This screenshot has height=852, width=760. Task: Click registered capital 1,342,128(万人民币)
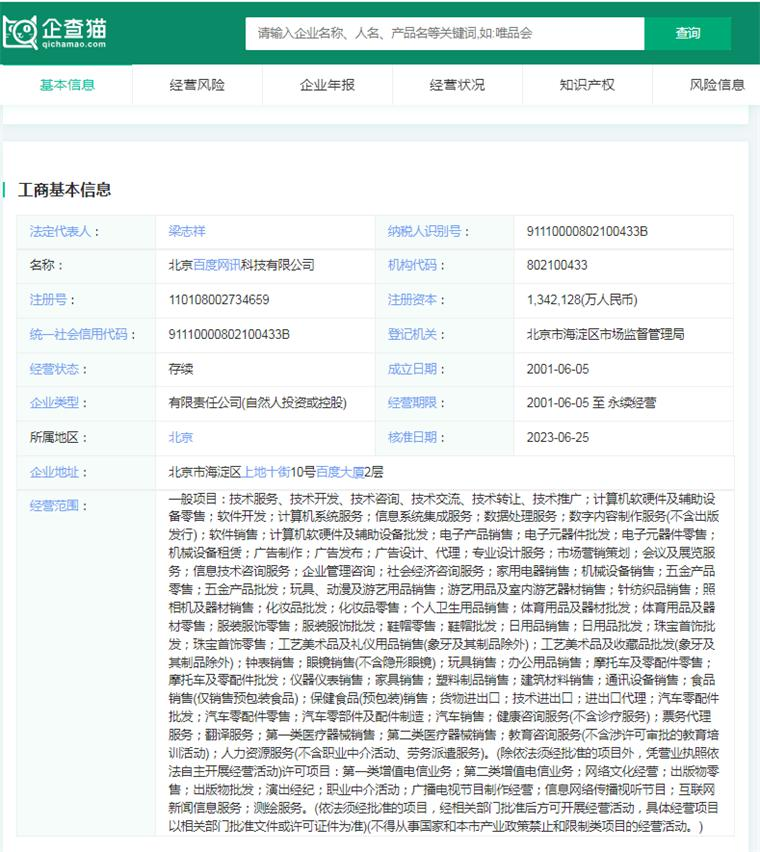click(582, 299)
